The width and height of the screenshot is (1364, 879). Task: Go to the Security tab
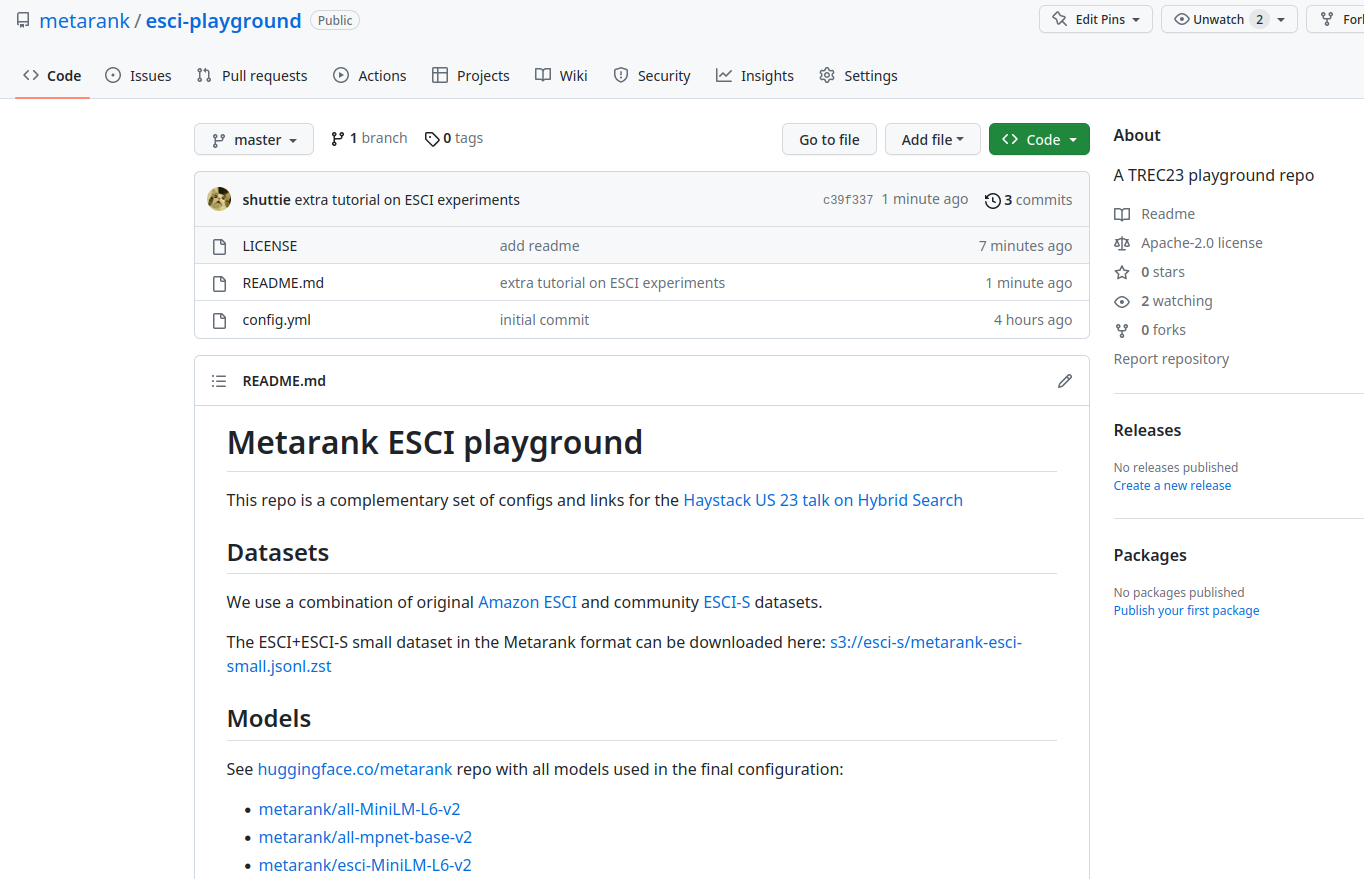coord(652,75)
